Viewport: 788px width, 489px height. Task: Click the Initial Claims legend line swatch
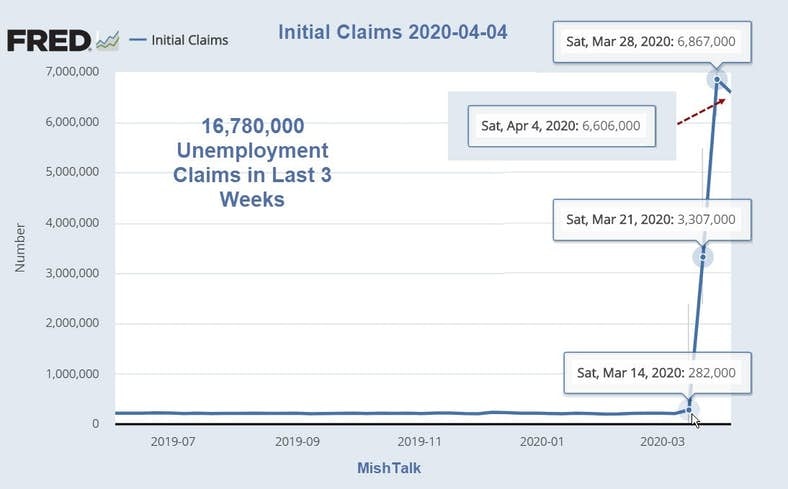137,41
